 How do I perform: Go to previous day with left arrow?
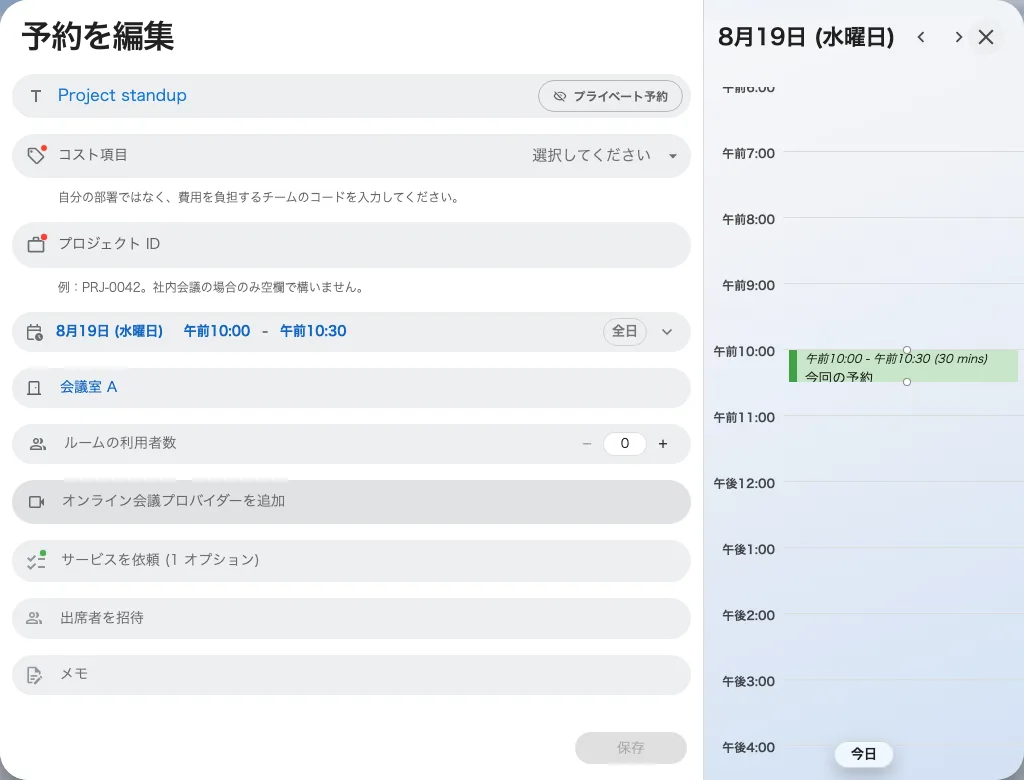click(921, 37)
